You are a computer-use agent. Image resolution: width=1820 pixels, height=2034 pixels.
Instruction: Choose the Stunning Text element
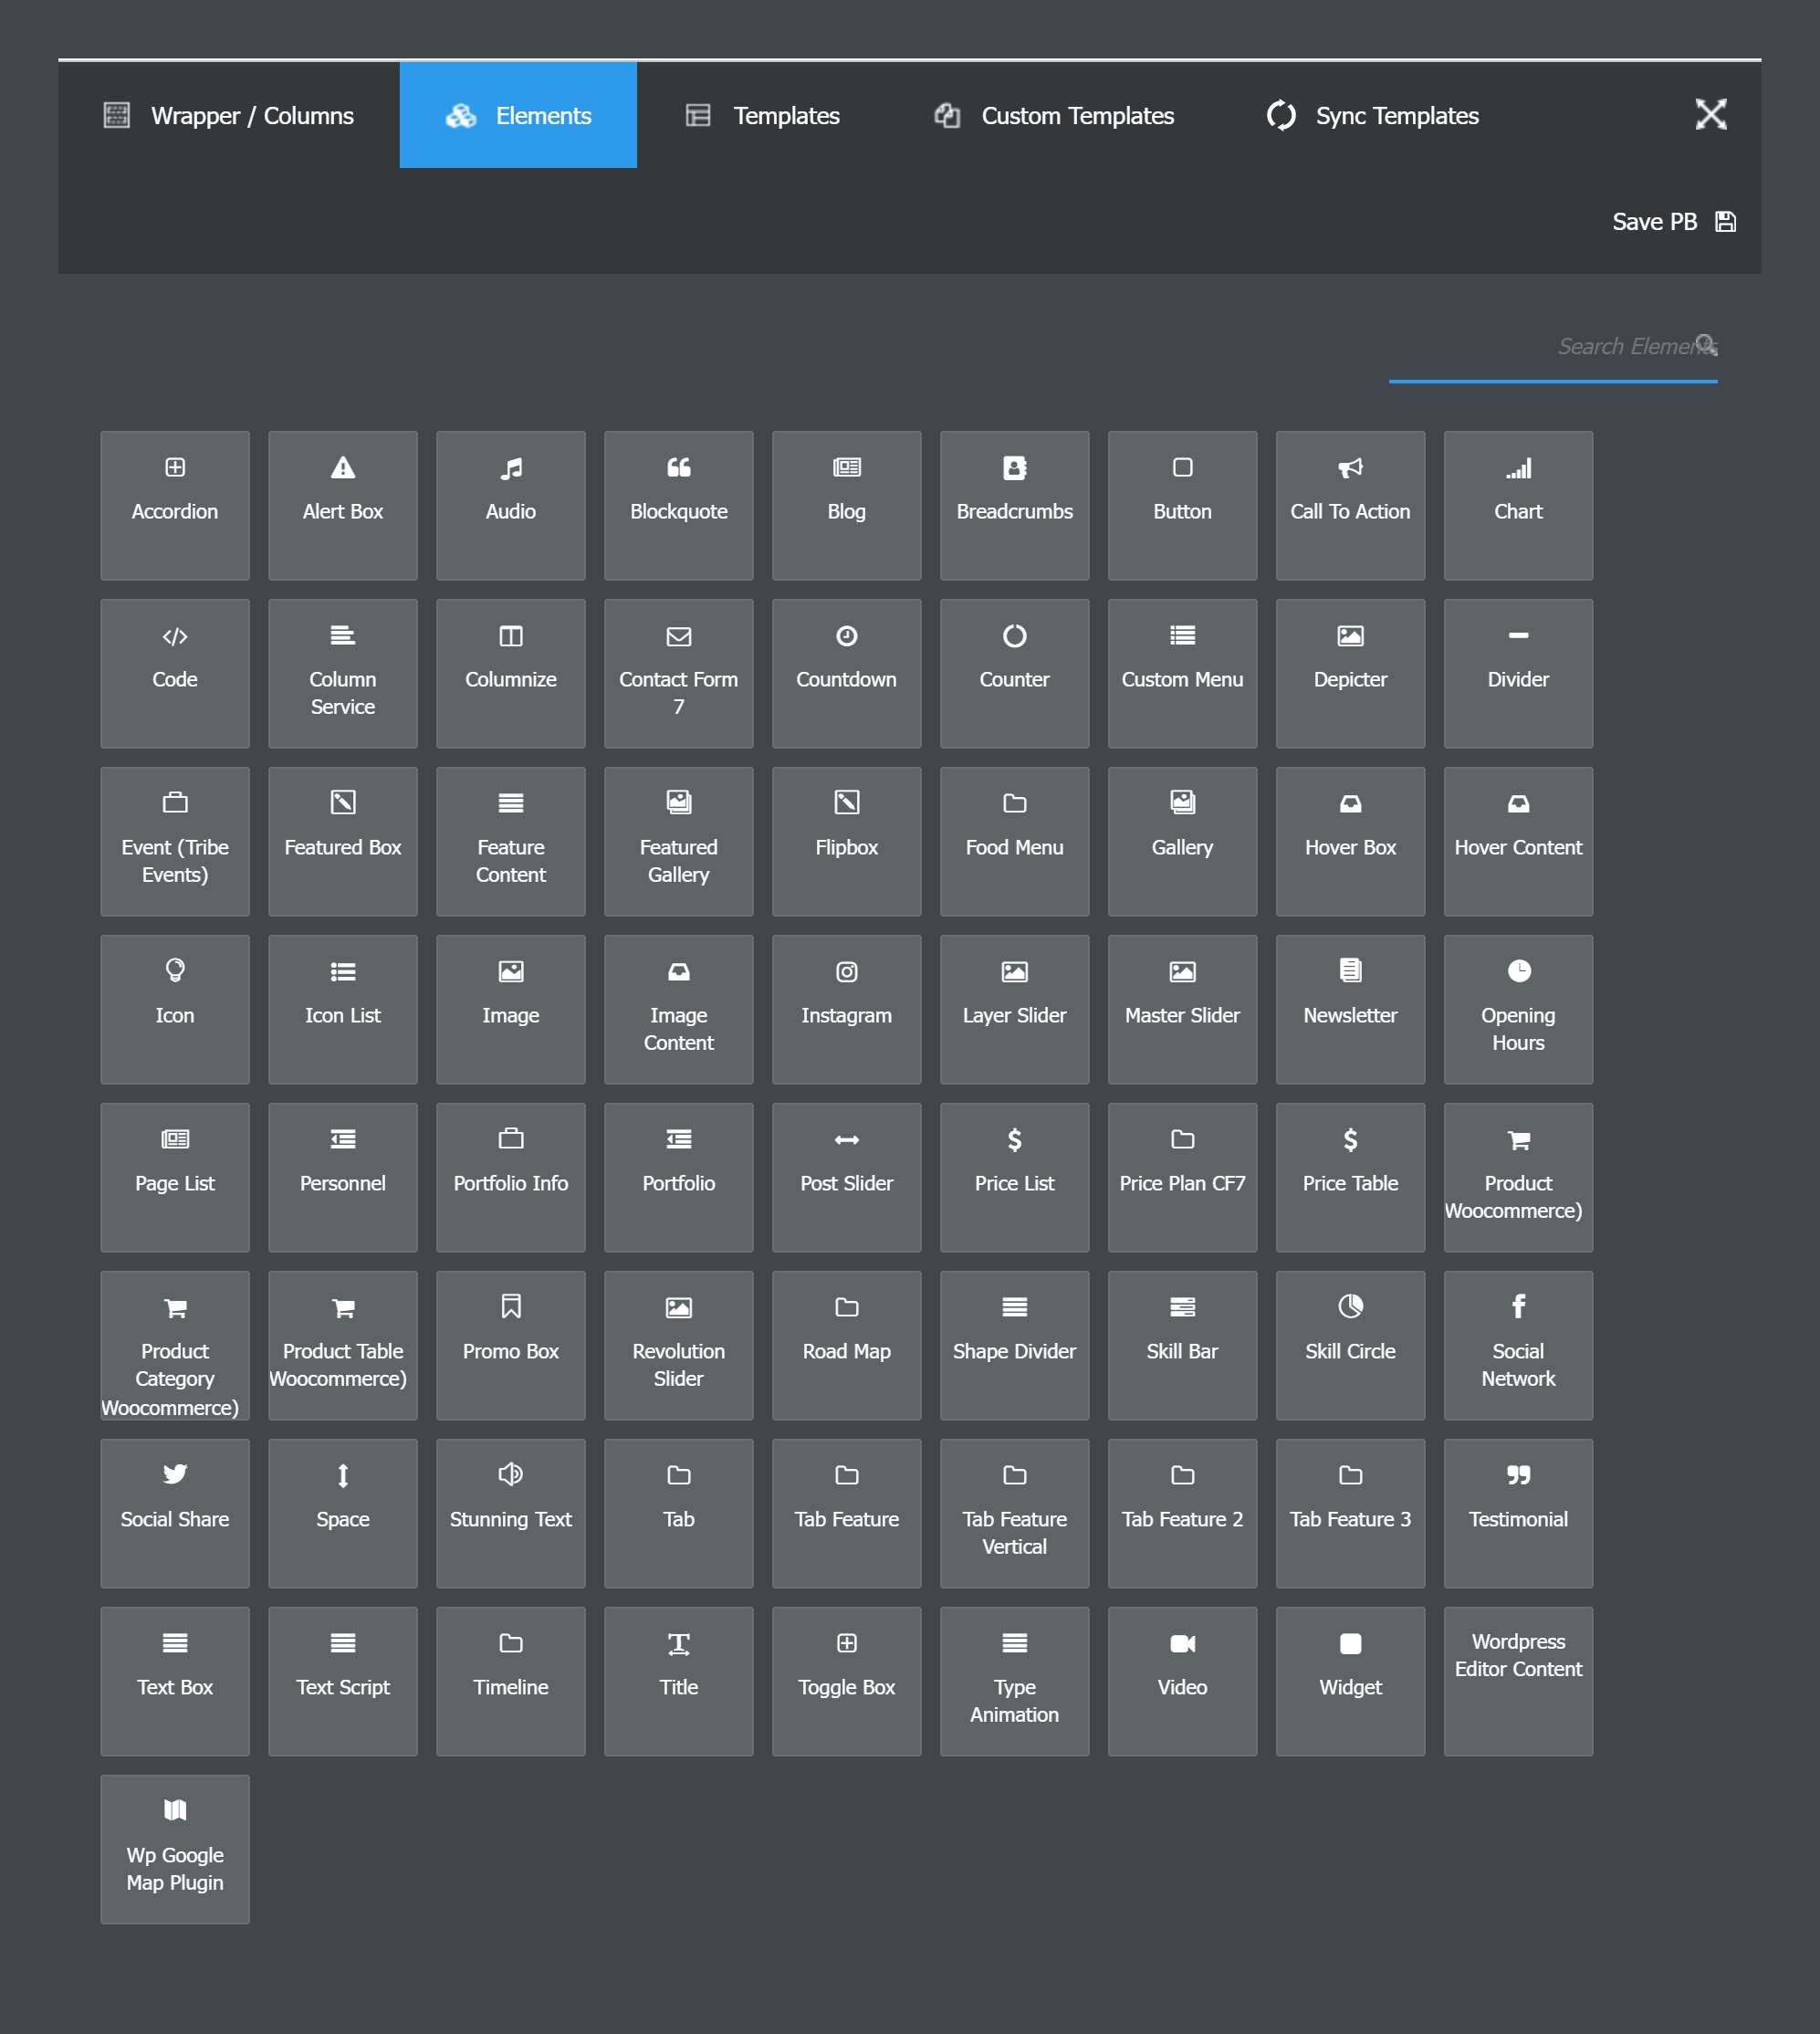coord(511,1513)
